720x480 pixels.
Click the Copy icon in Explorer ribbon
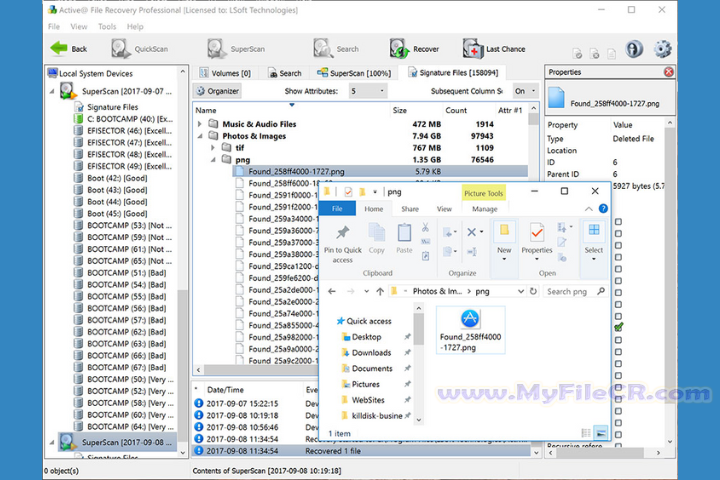pos(377,233)
